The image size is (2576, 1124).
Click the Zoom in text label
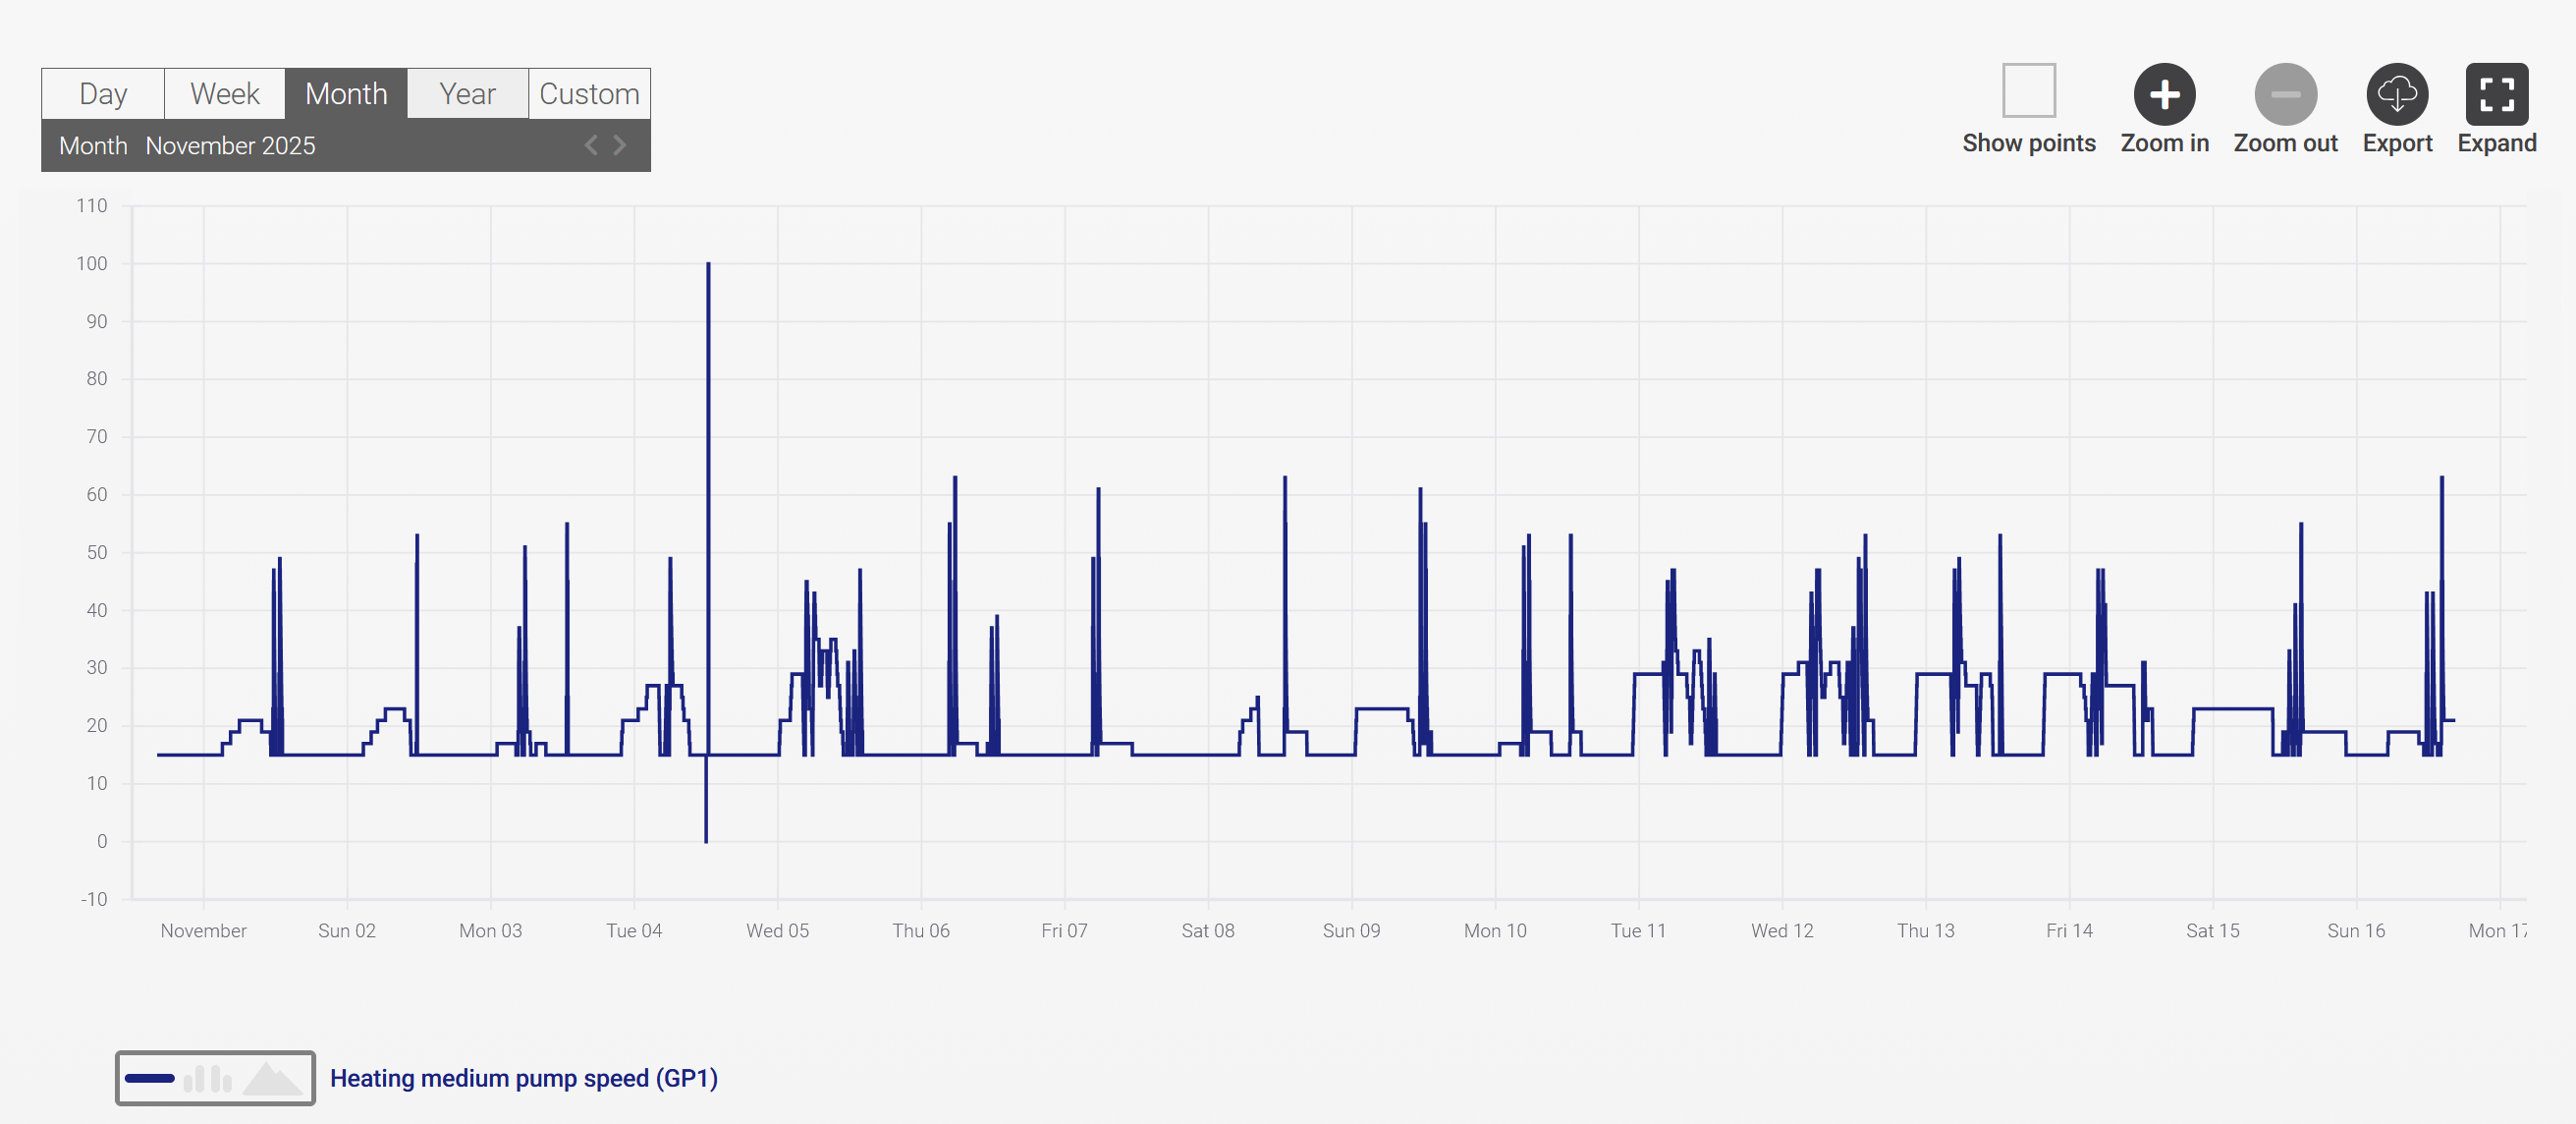[x=2164, y=143]
